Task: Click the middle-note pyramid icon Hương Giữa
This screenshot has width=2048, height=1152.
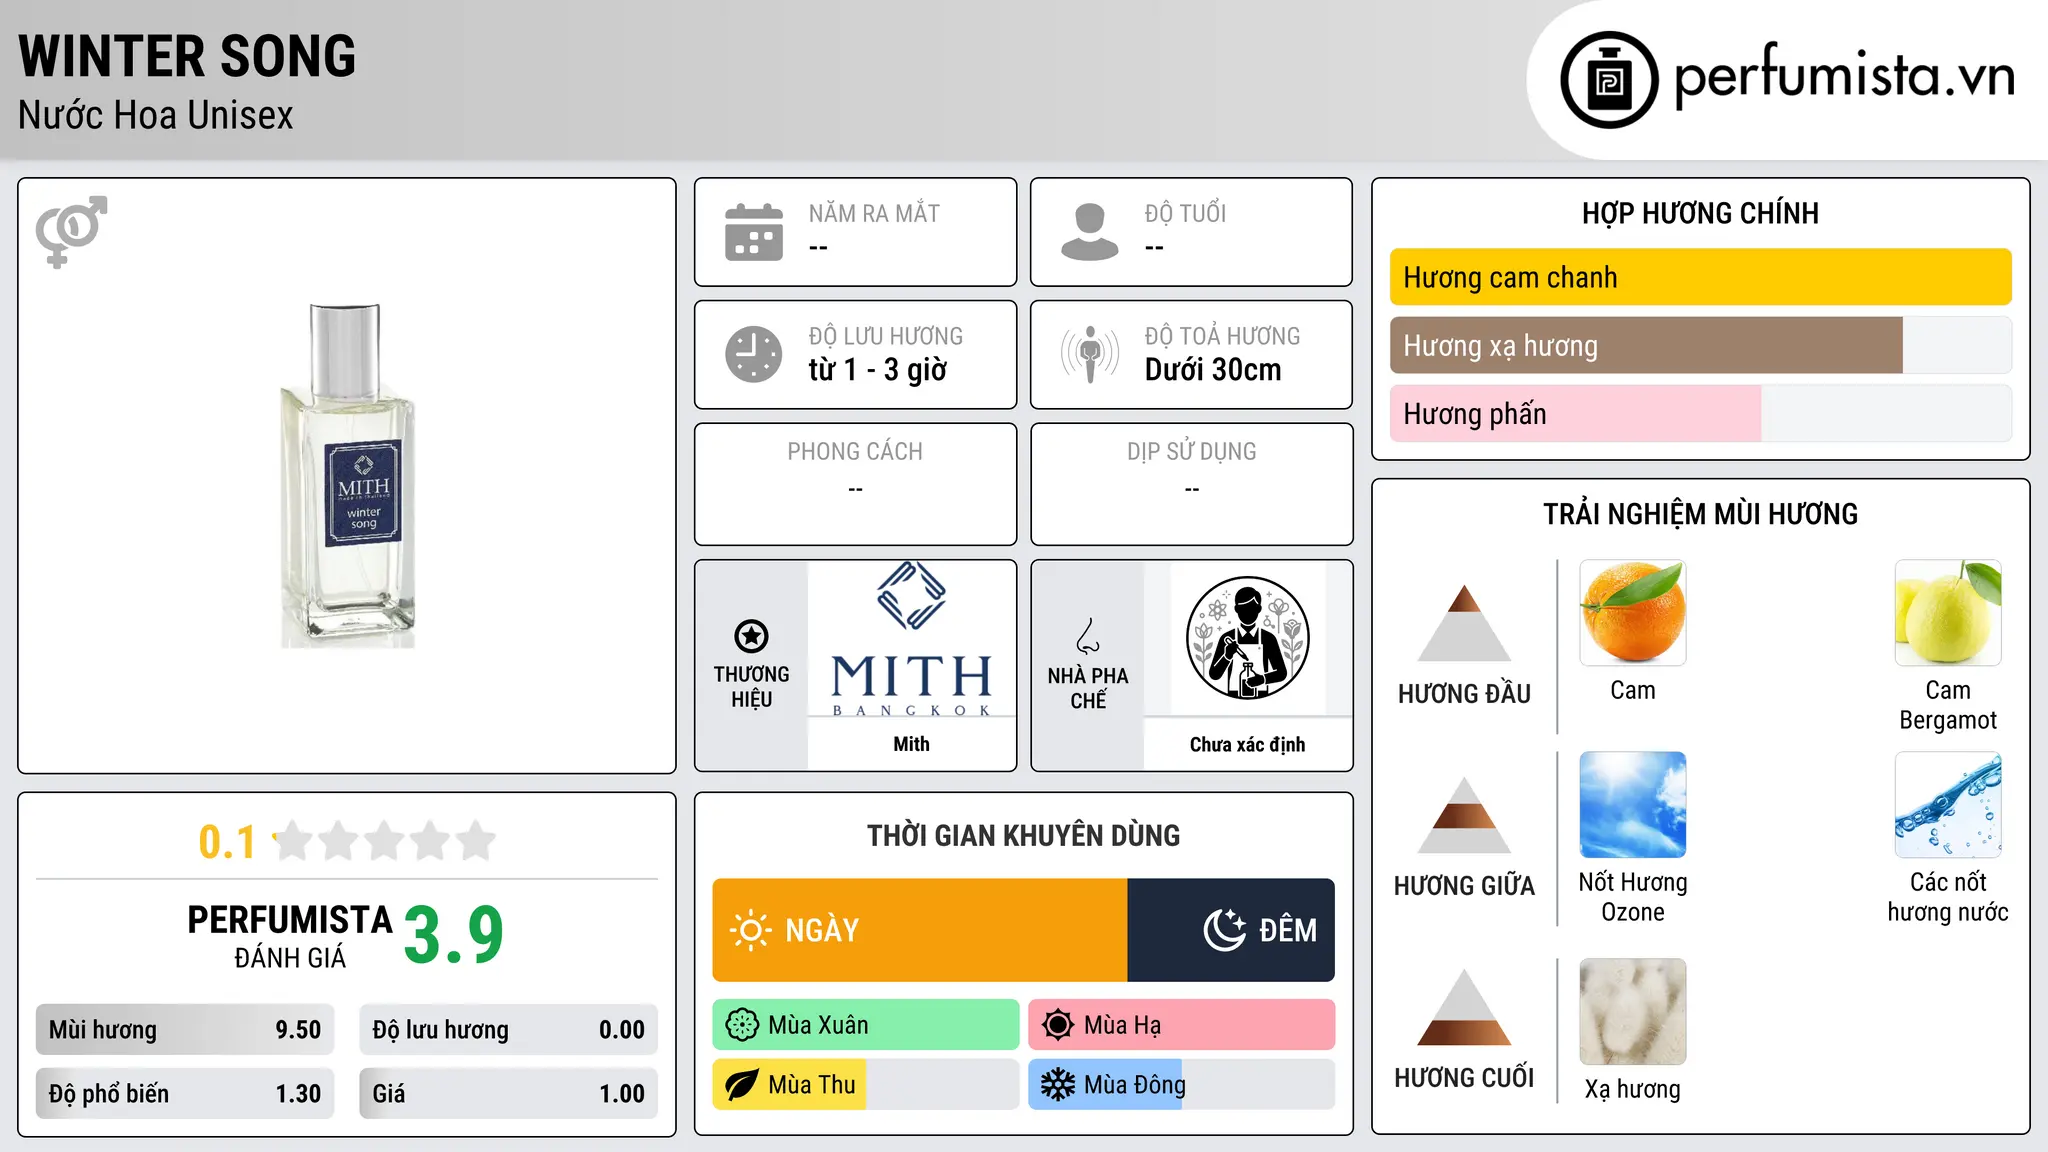Action: coord(1465,815)
